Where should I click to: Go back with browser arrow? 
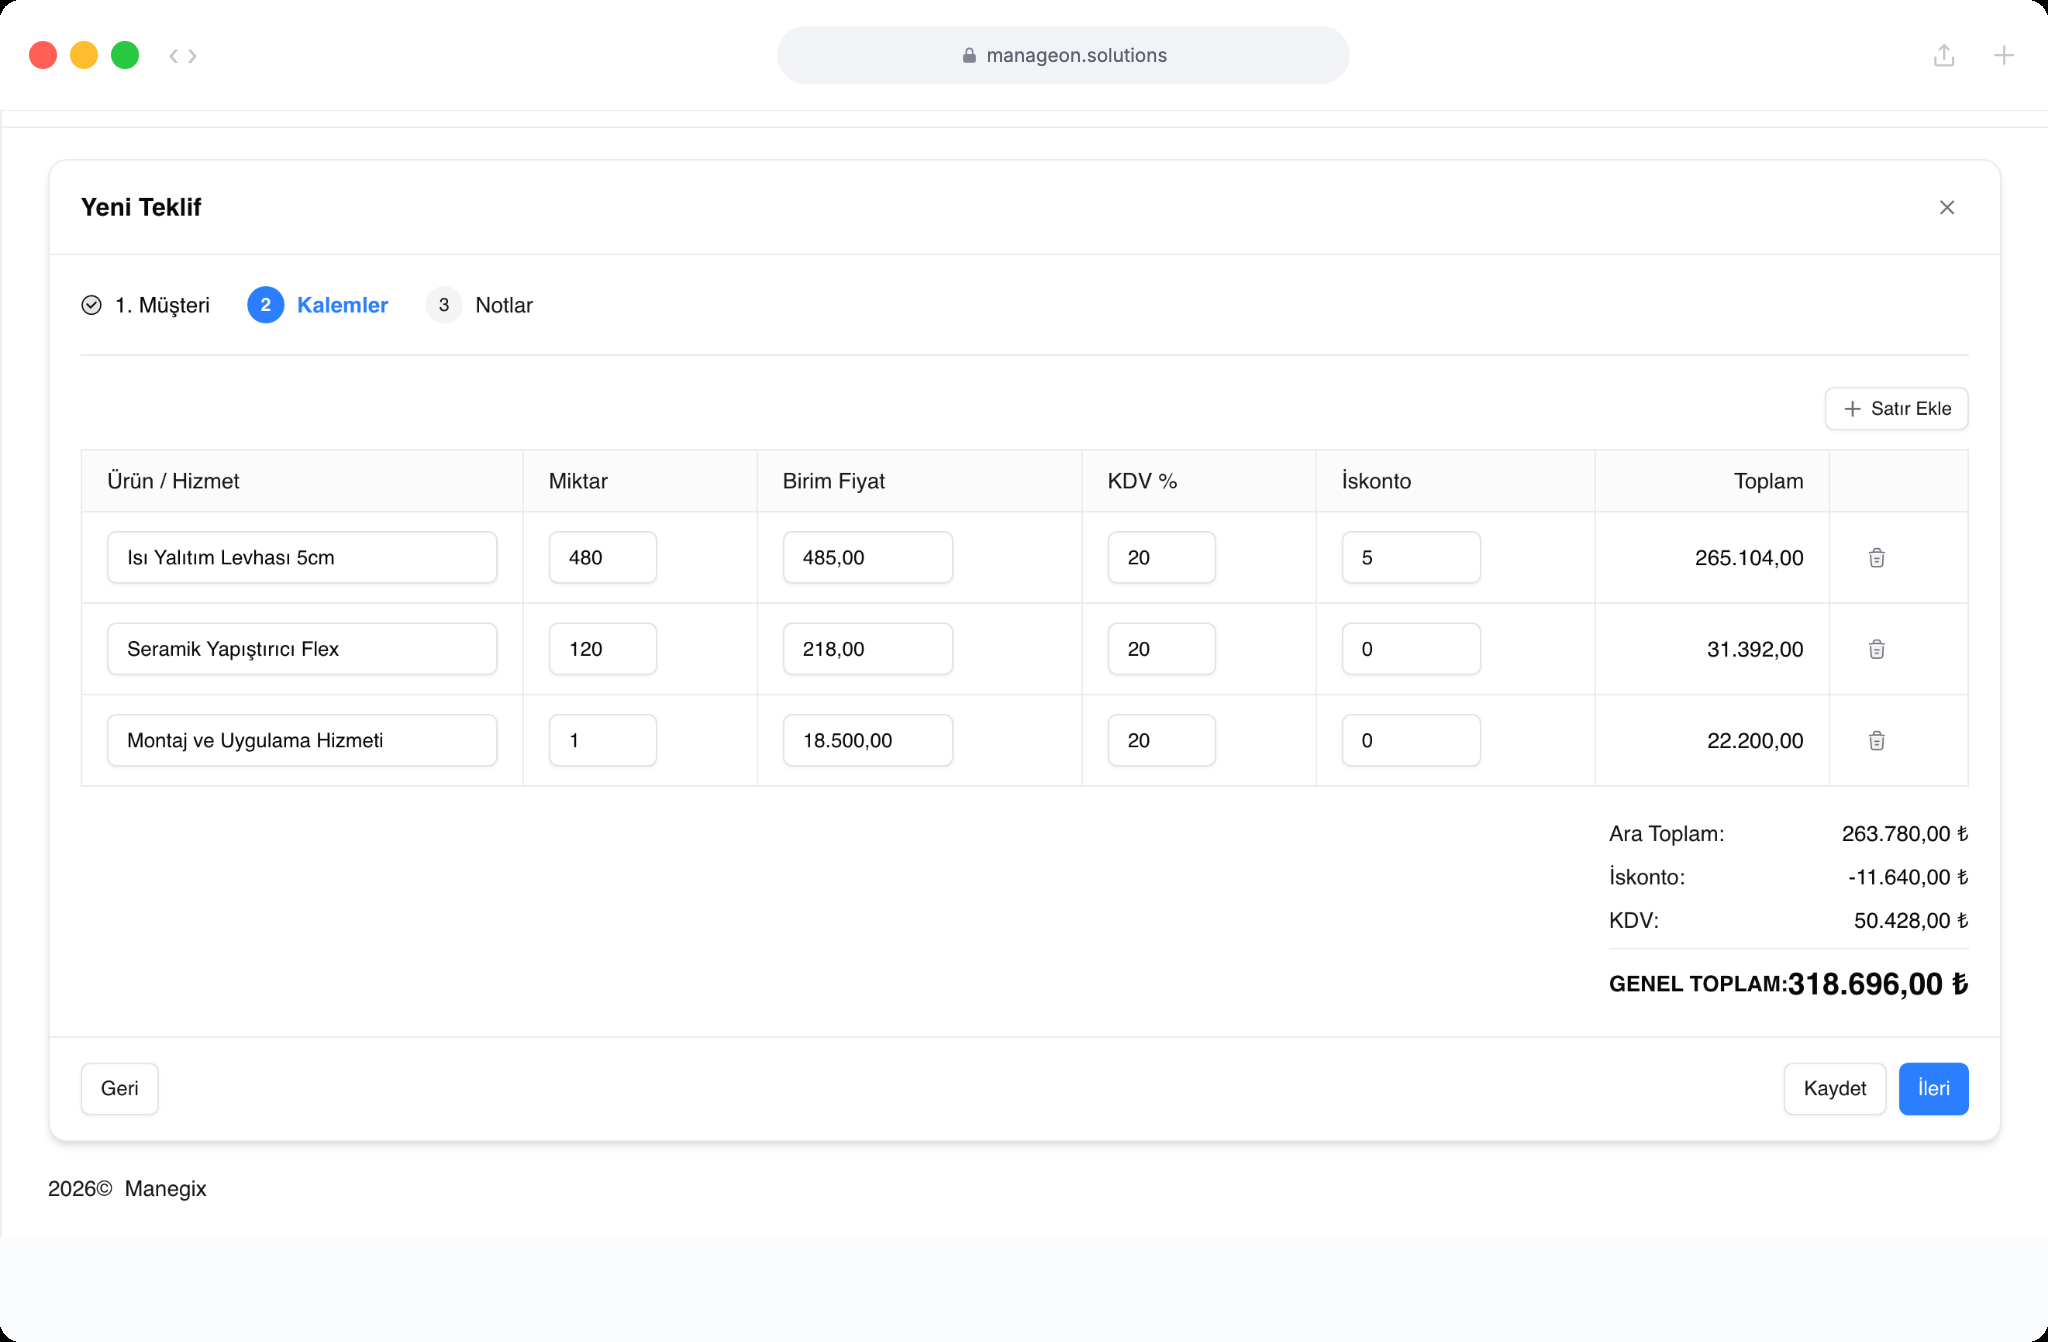click(174, 56)
